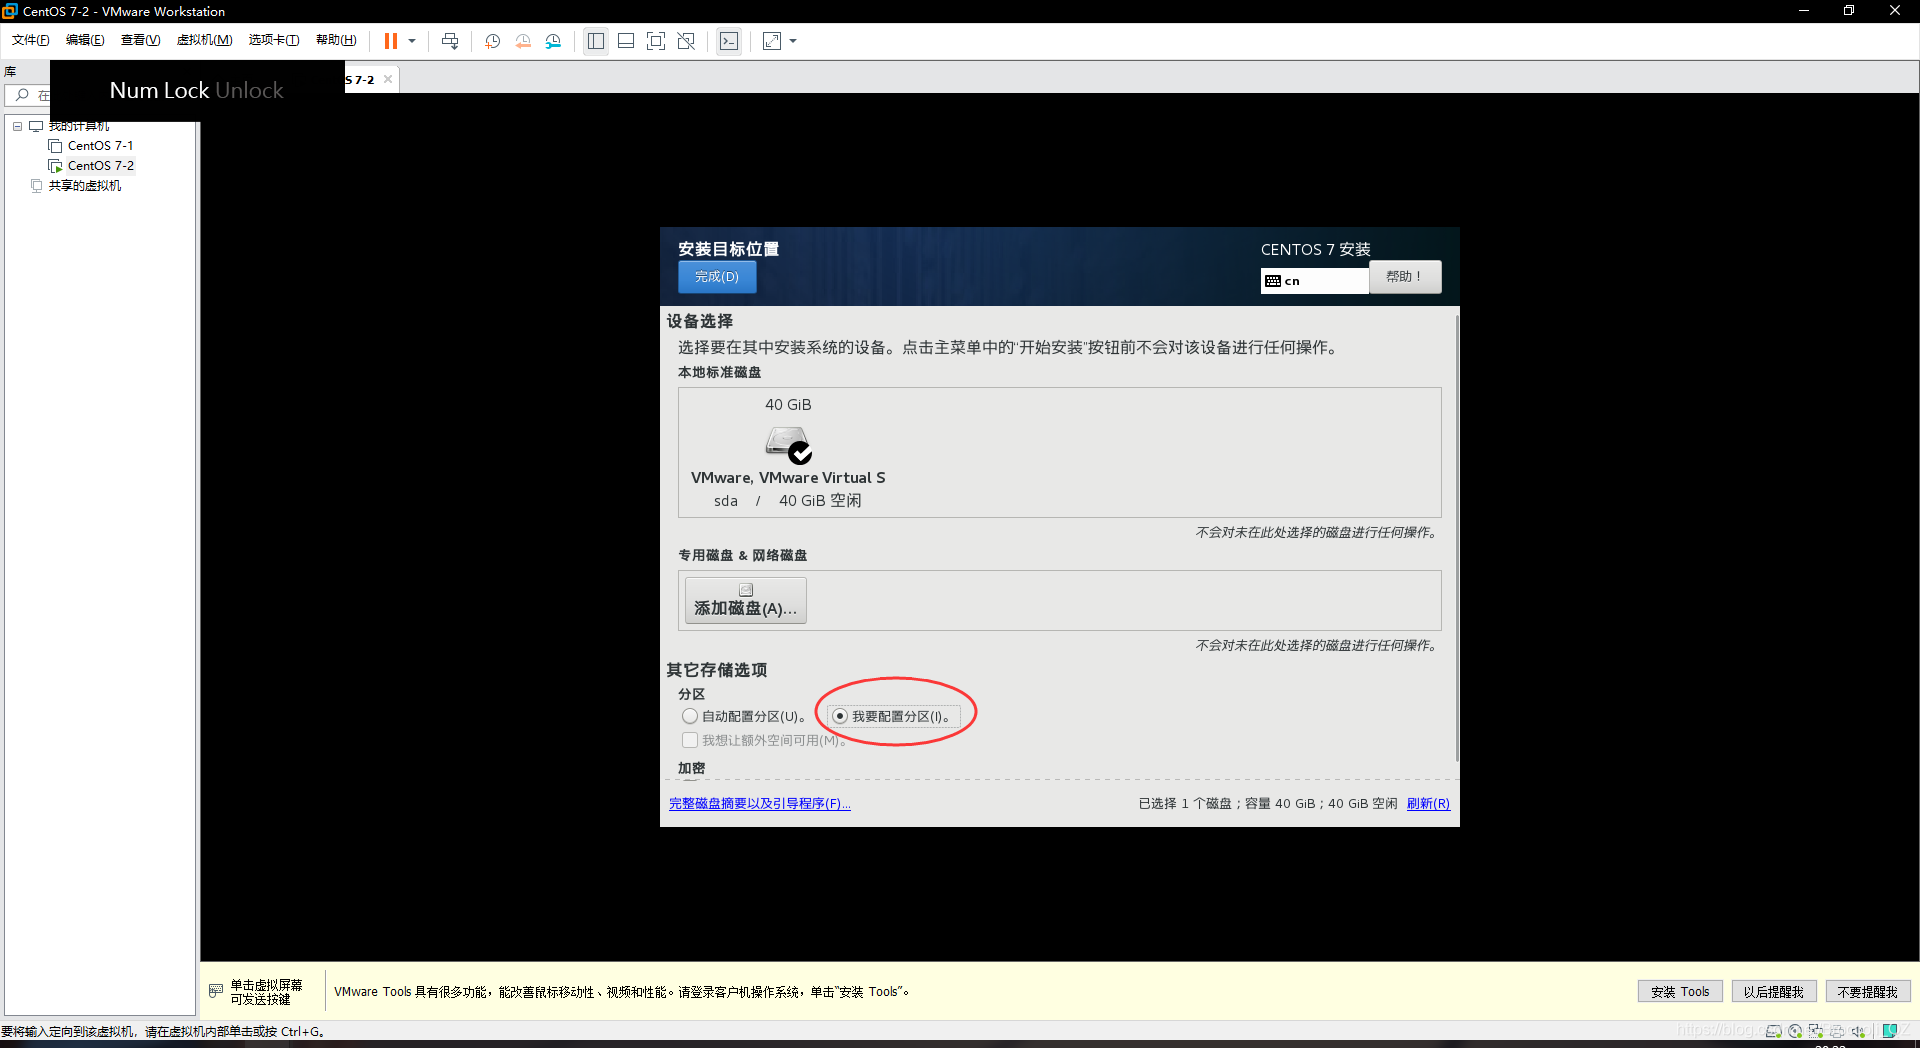Toggle the library sidebar panel view
Viewport: 1920px width, 1048px height.
pos(596,41)
